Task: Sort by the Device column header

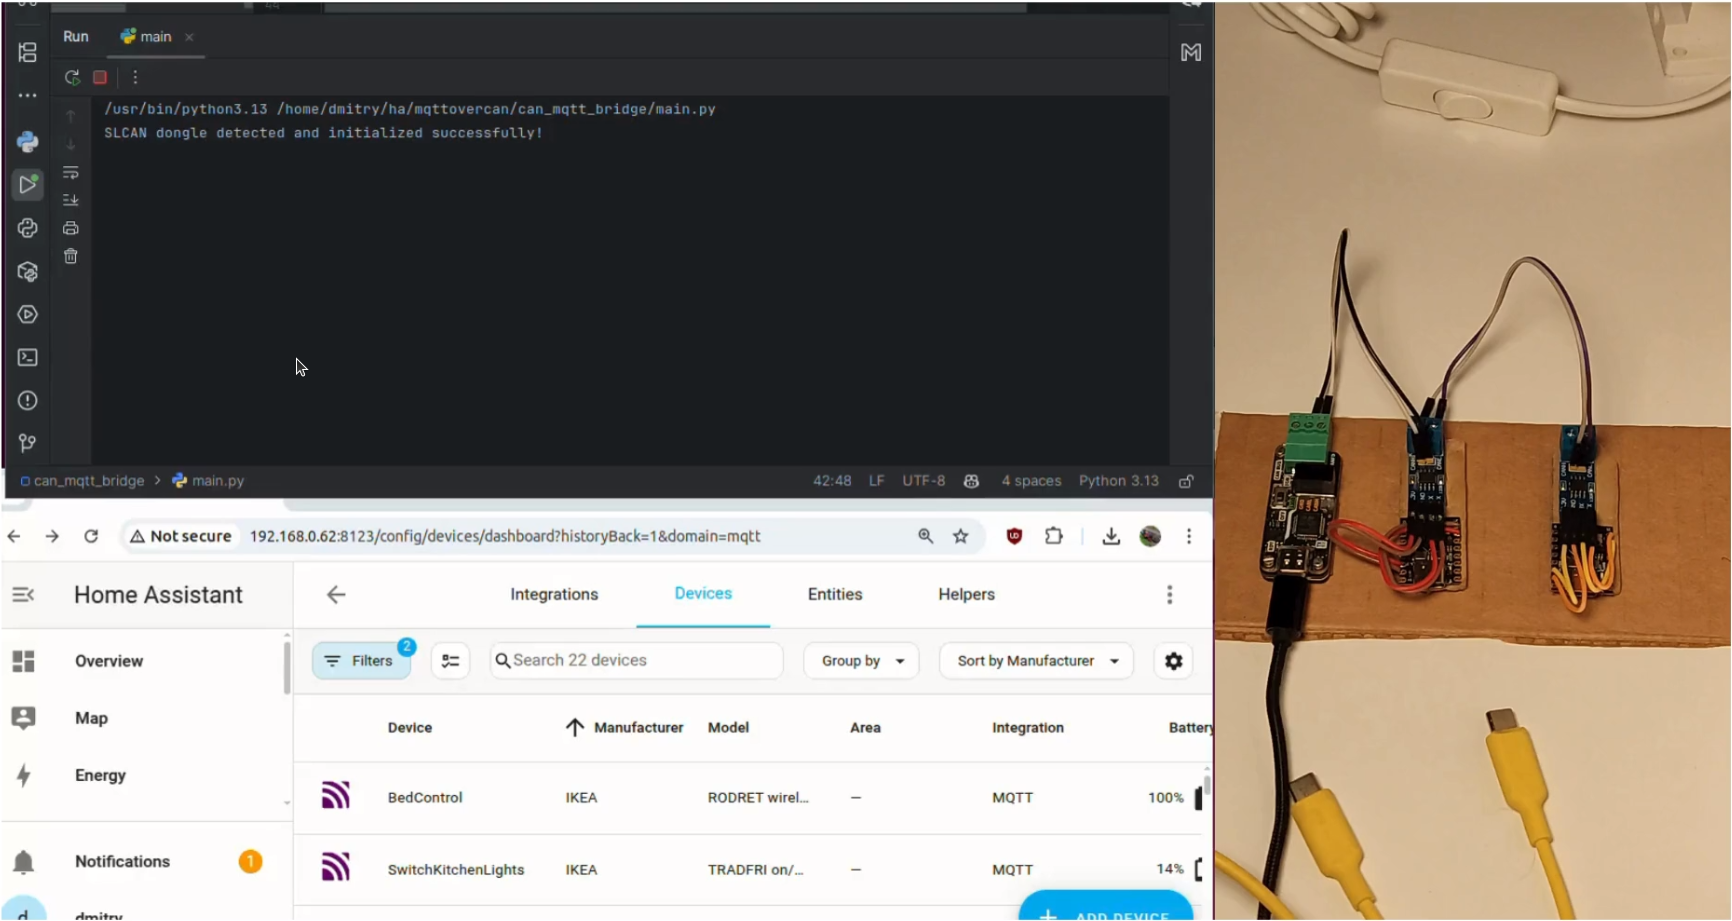Action: [x=410, y=728]
